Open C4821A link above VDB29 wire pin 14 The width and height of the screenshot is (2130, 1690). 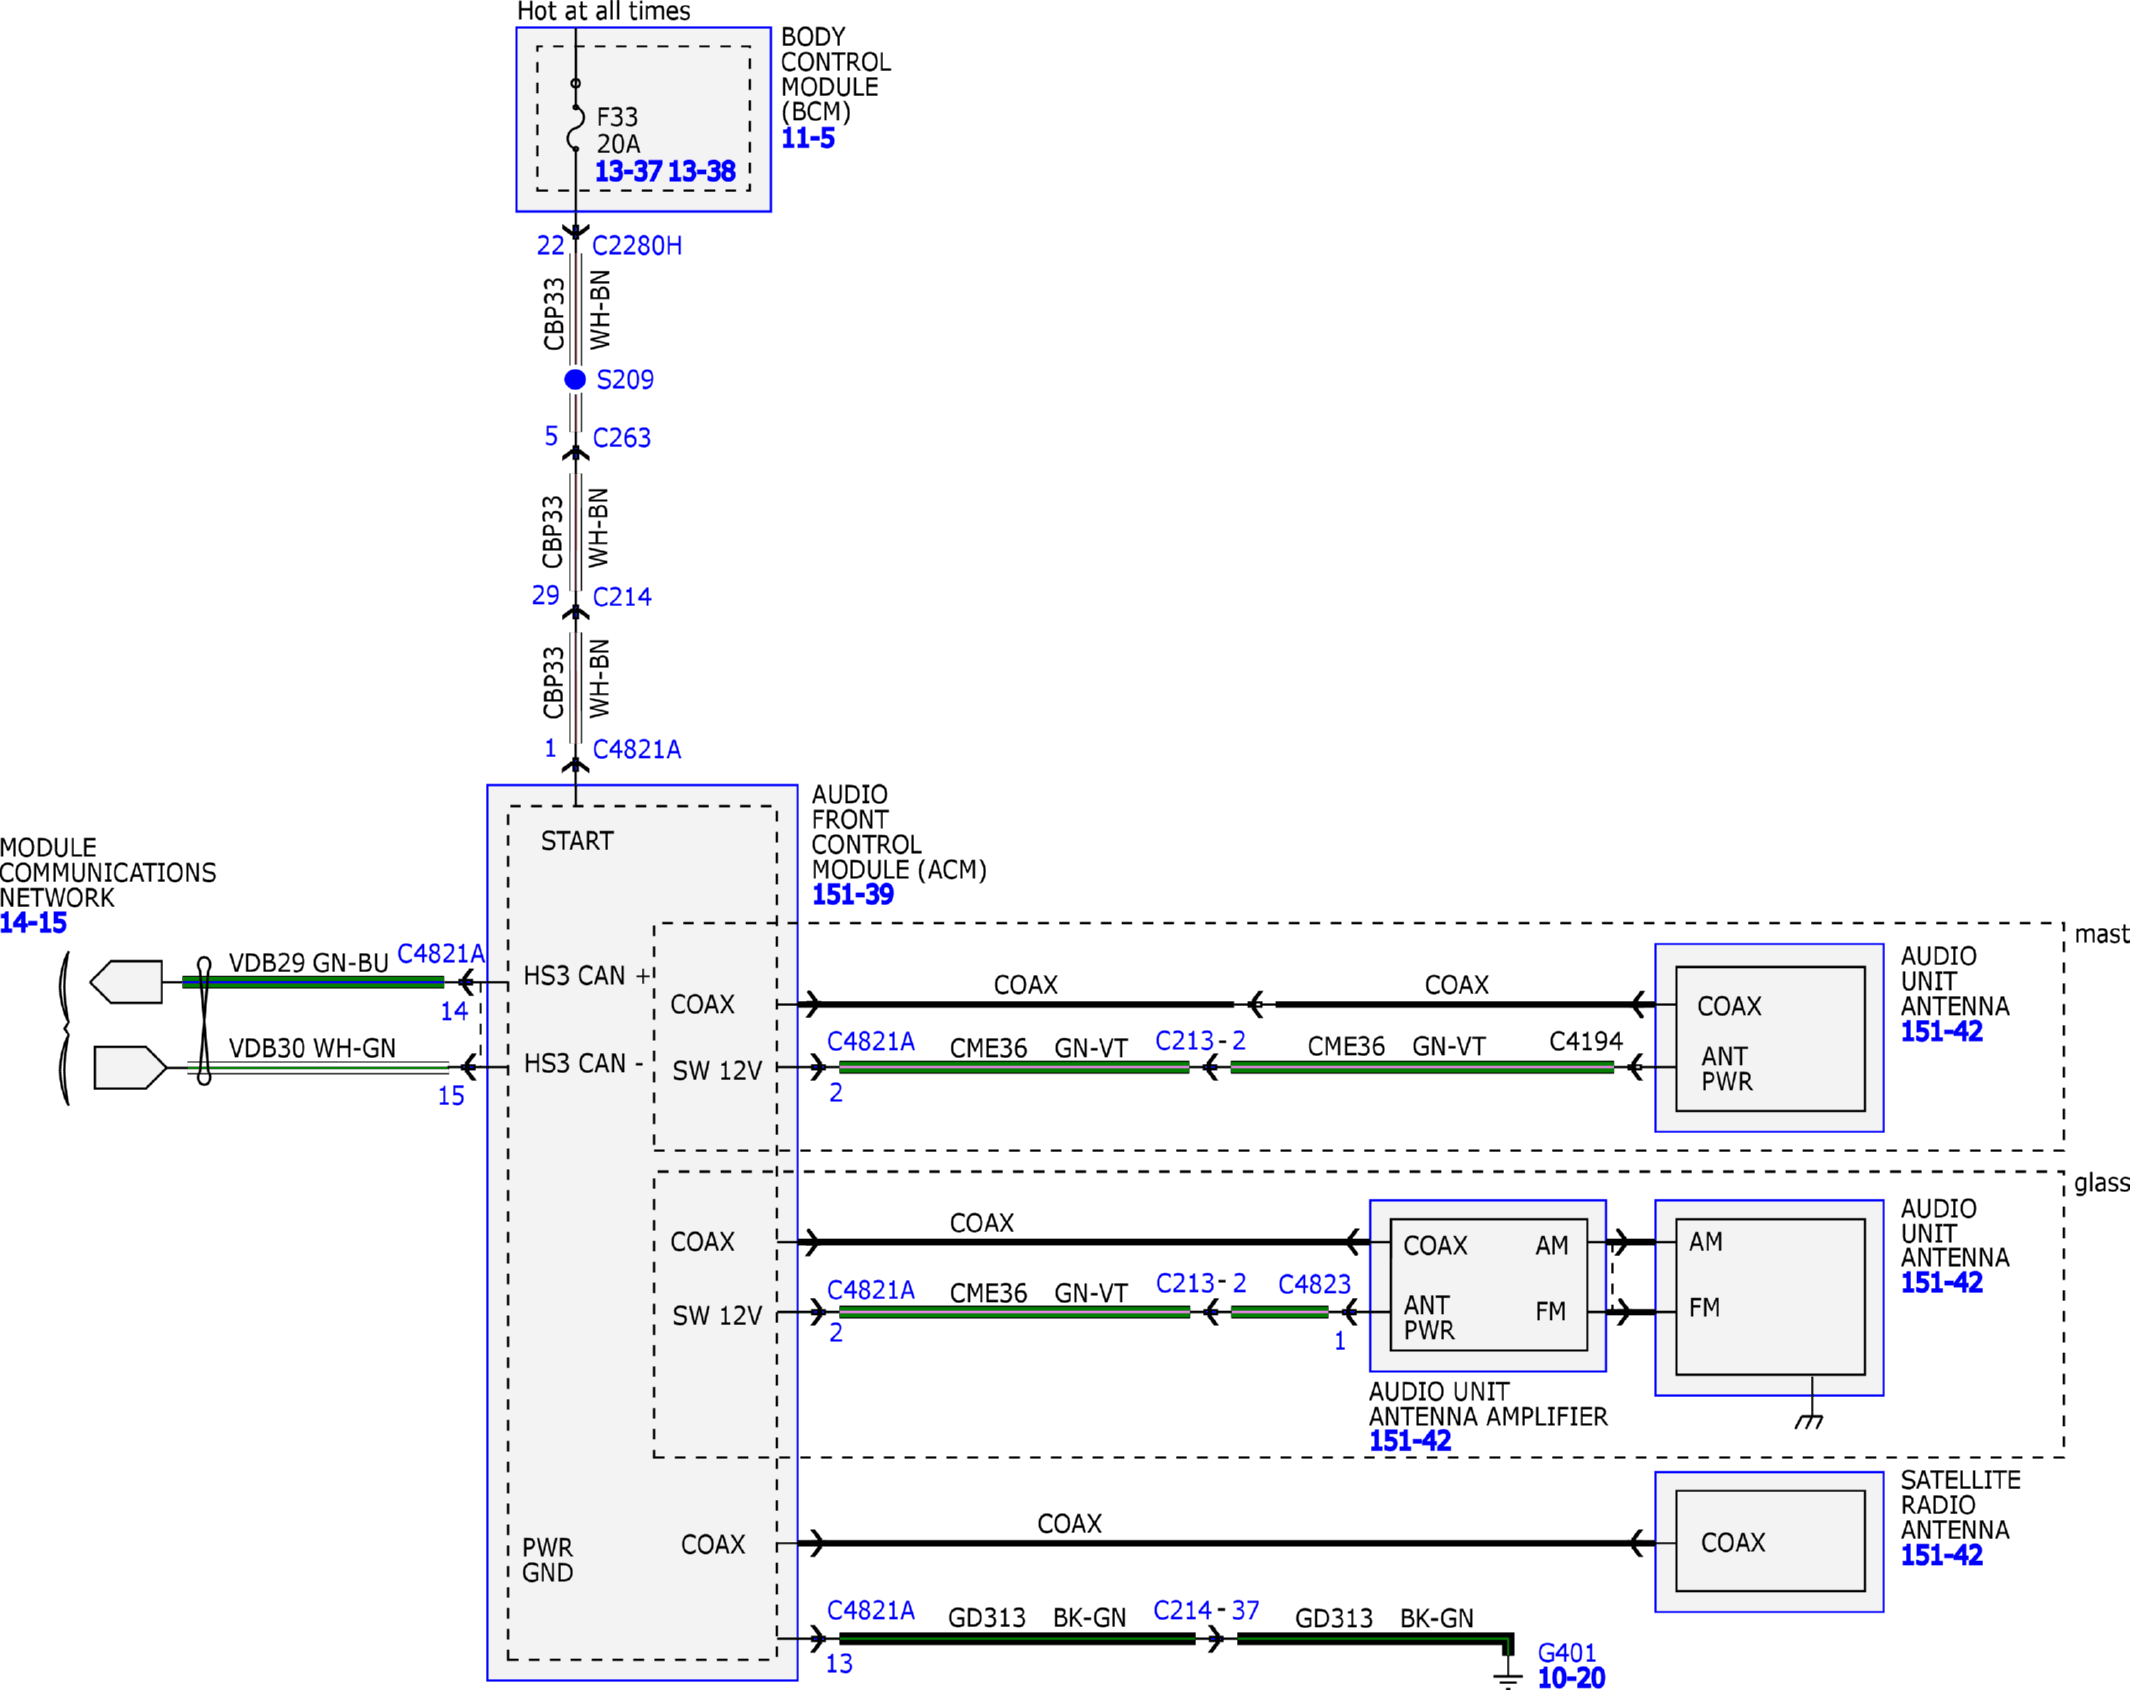pyautogui.click(x=441, y=953)
